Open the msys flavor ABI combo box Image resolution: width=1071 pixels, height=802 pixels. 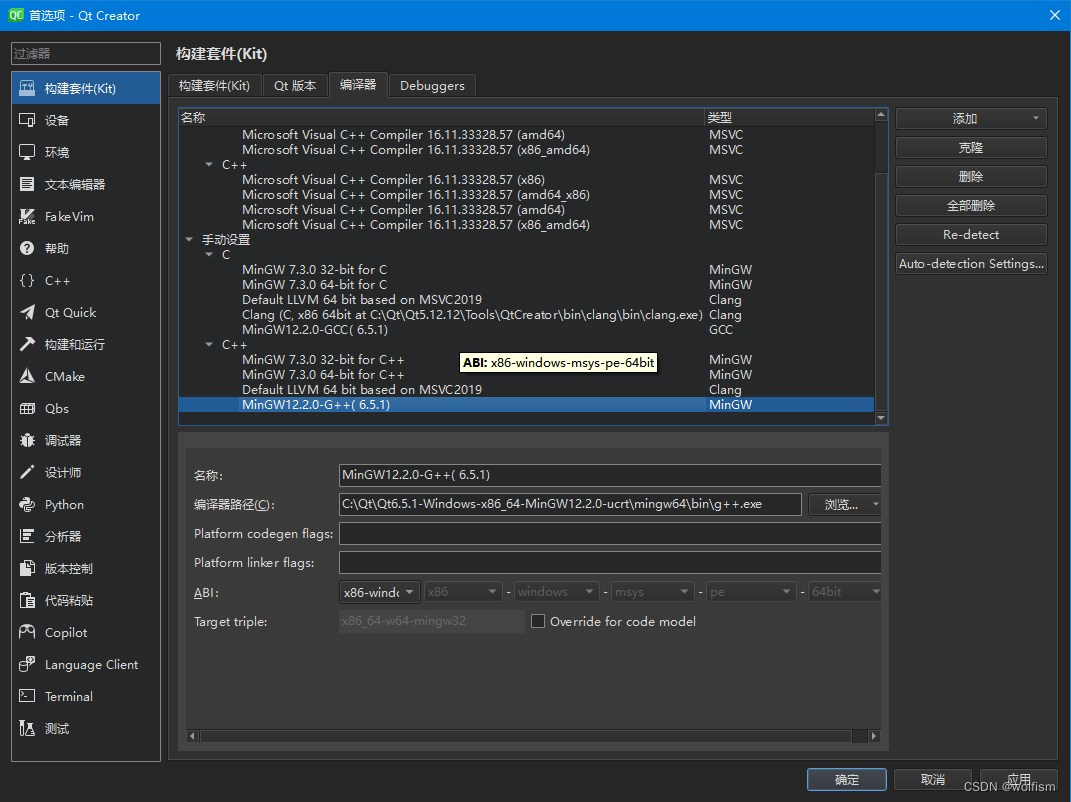click(x=652, y=592)
